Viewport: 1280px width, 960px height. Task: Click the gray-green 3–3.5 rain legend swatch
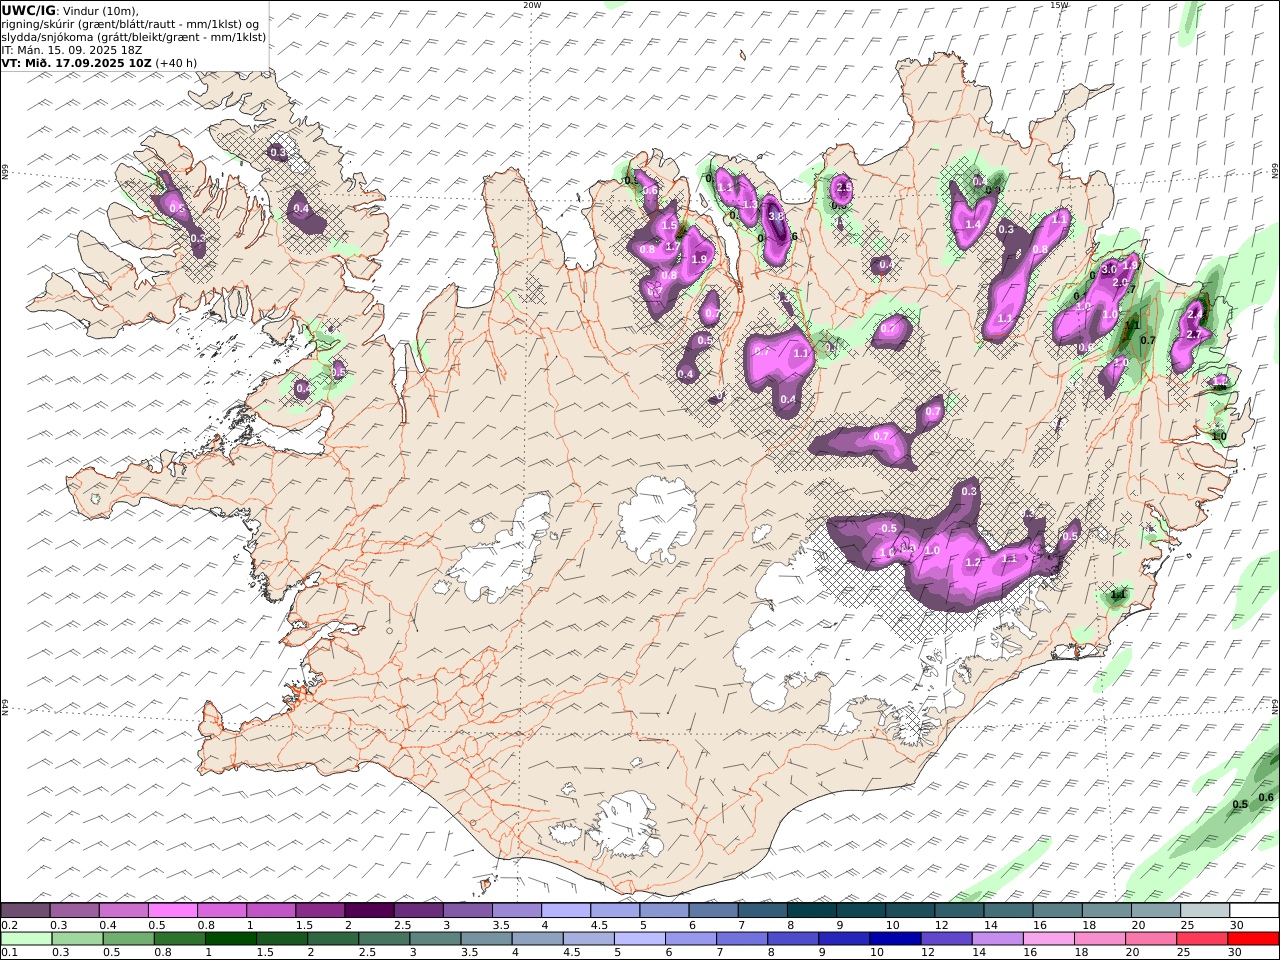pyautogui.click(x=435, y=938)
